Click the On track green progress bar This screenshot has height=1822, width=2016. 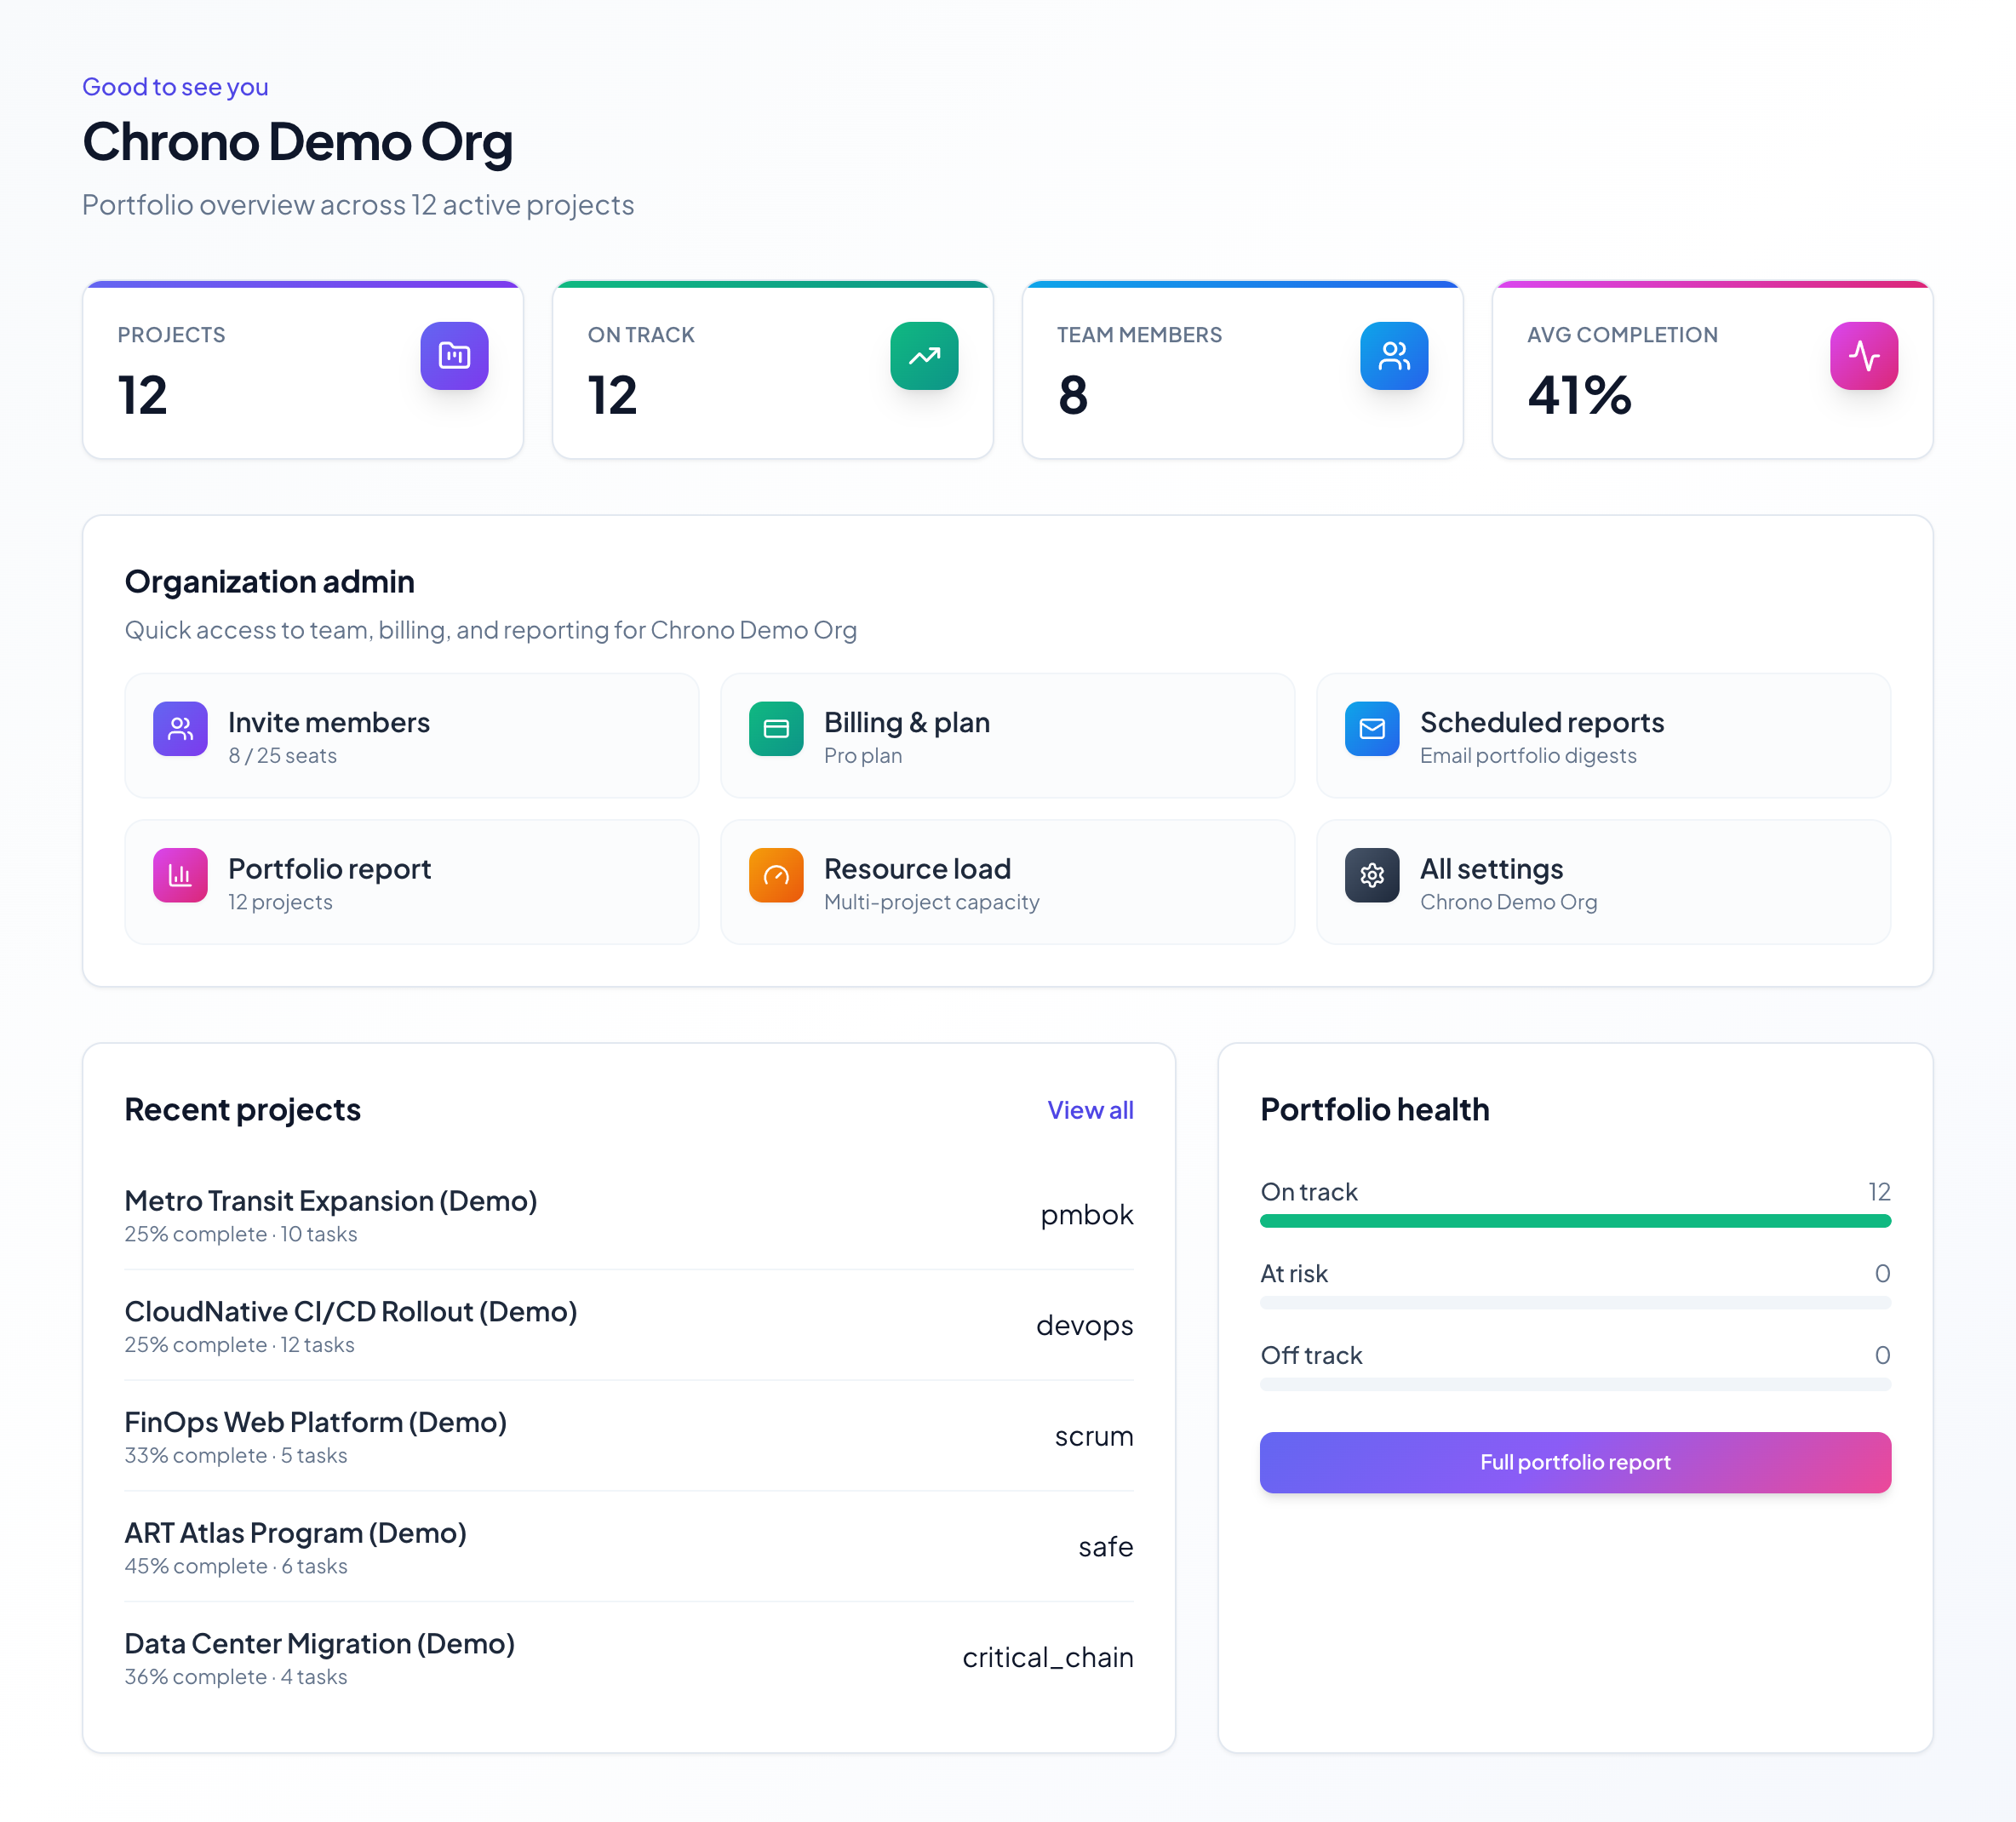[1575, 1221]
